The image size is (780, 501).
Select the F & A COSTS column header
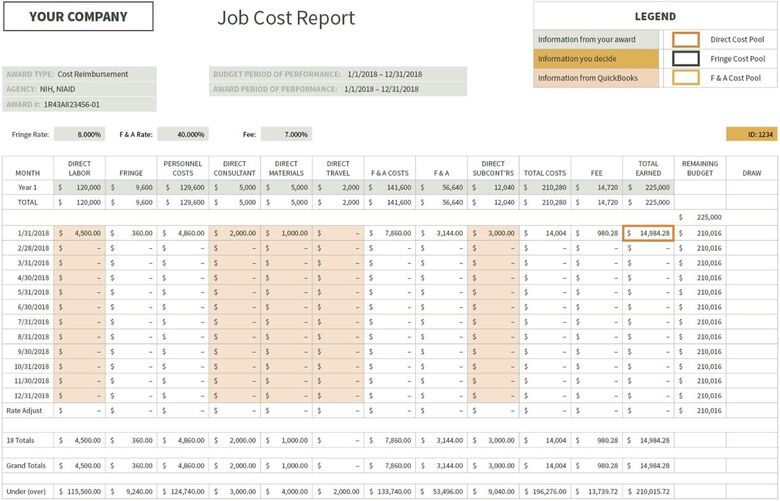tap(390, 168)
